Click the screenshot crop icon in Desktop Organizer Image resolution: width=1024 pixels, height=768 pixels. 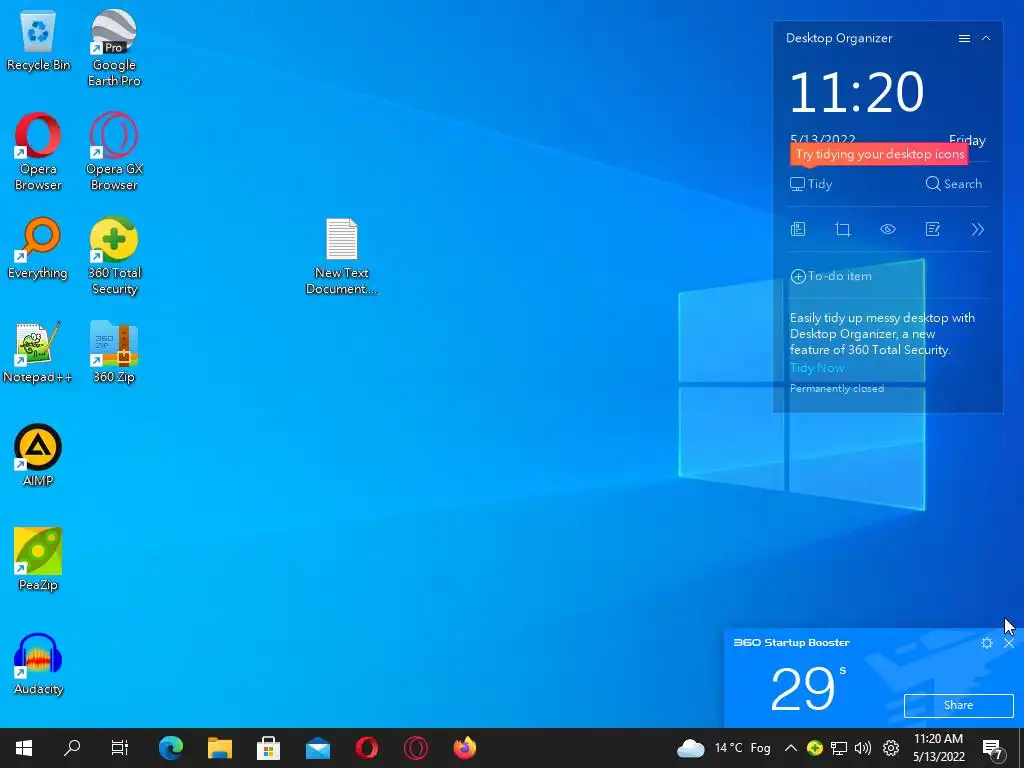point(843,229)
